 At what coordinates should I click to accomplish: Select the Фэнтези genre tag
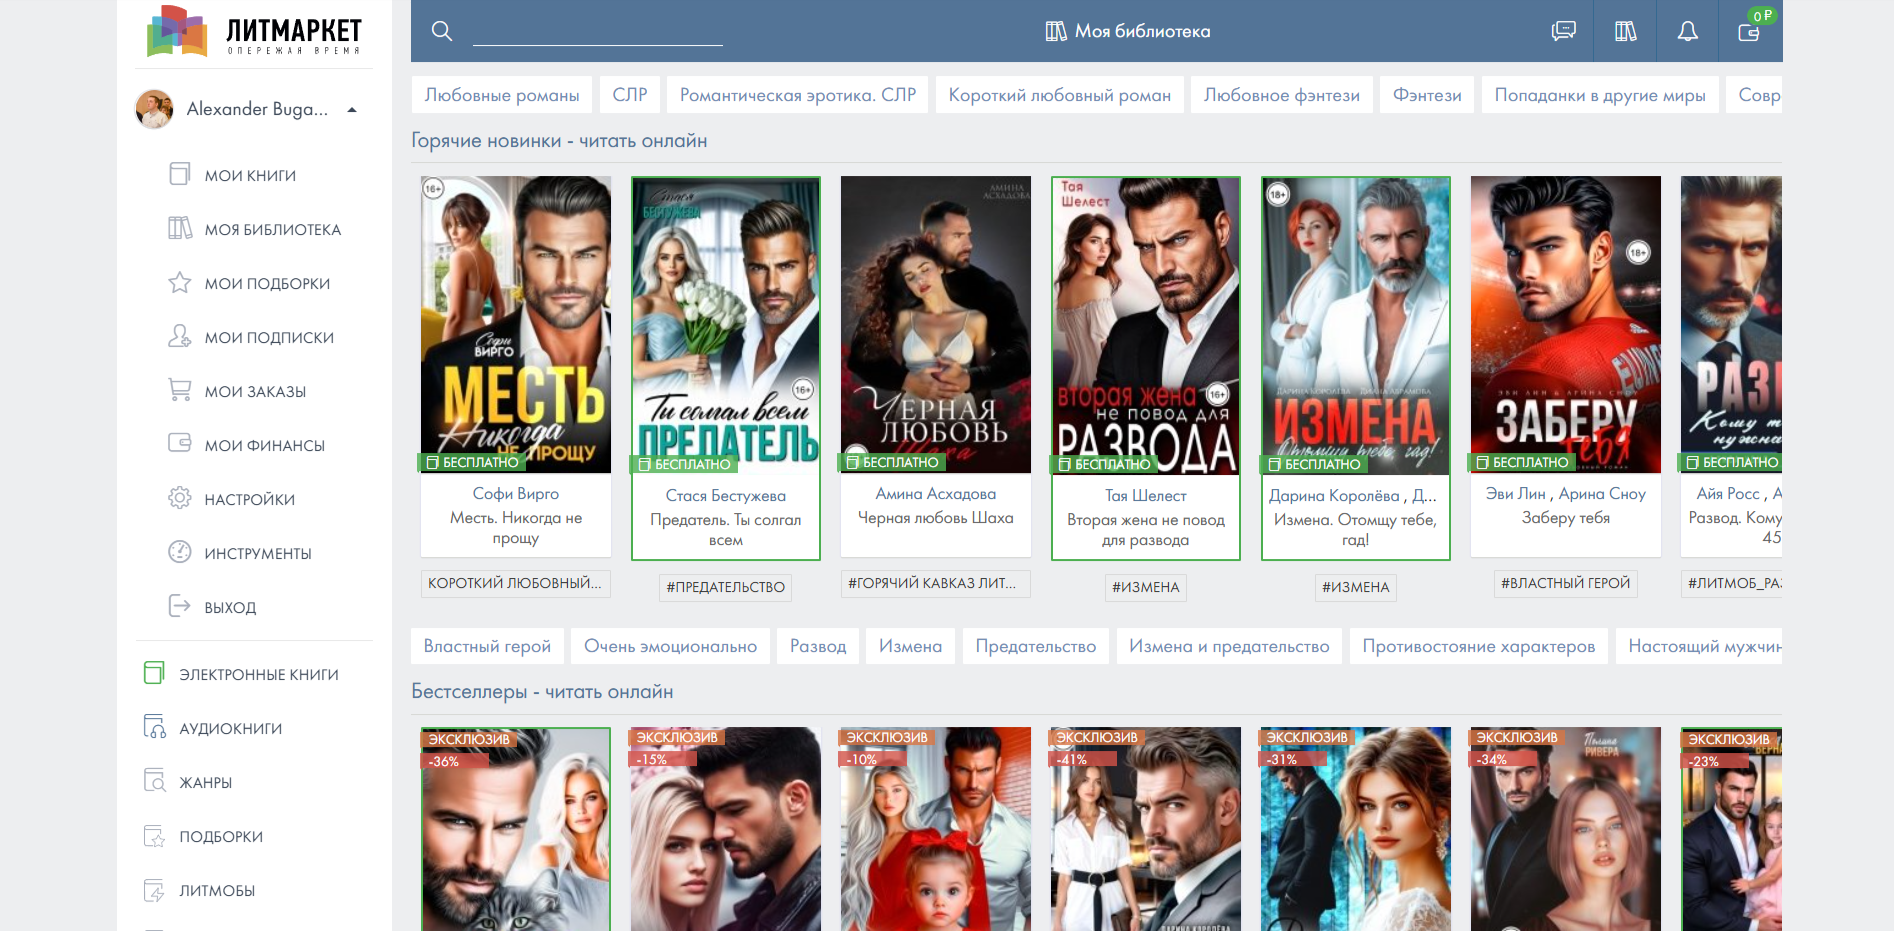point(1427,95)
